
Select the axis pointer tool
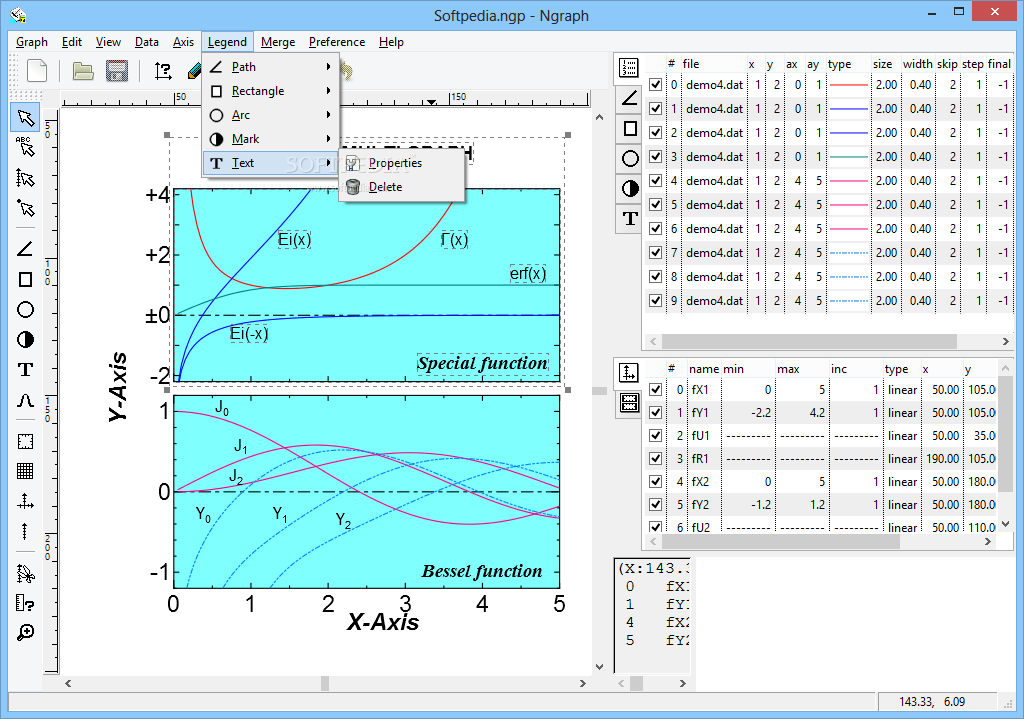pyautogui.click(x=25, y=178)
